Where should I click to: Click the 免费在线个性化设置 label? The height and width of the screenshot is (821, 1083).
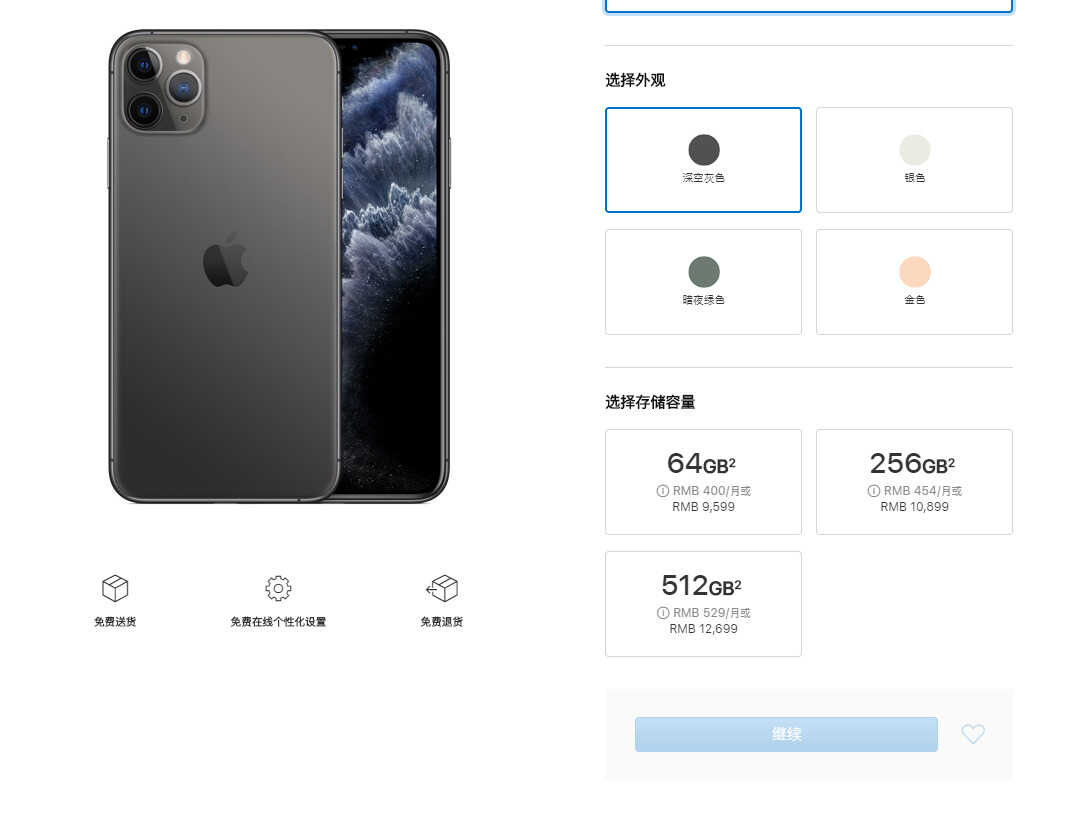[278, 621]
